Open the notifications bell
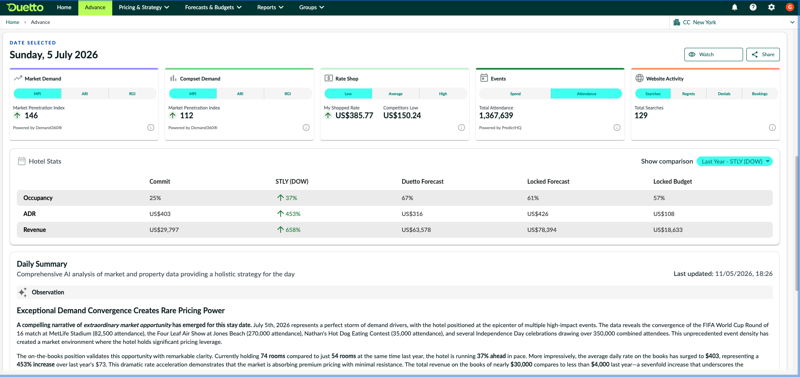 coord(735,7)
